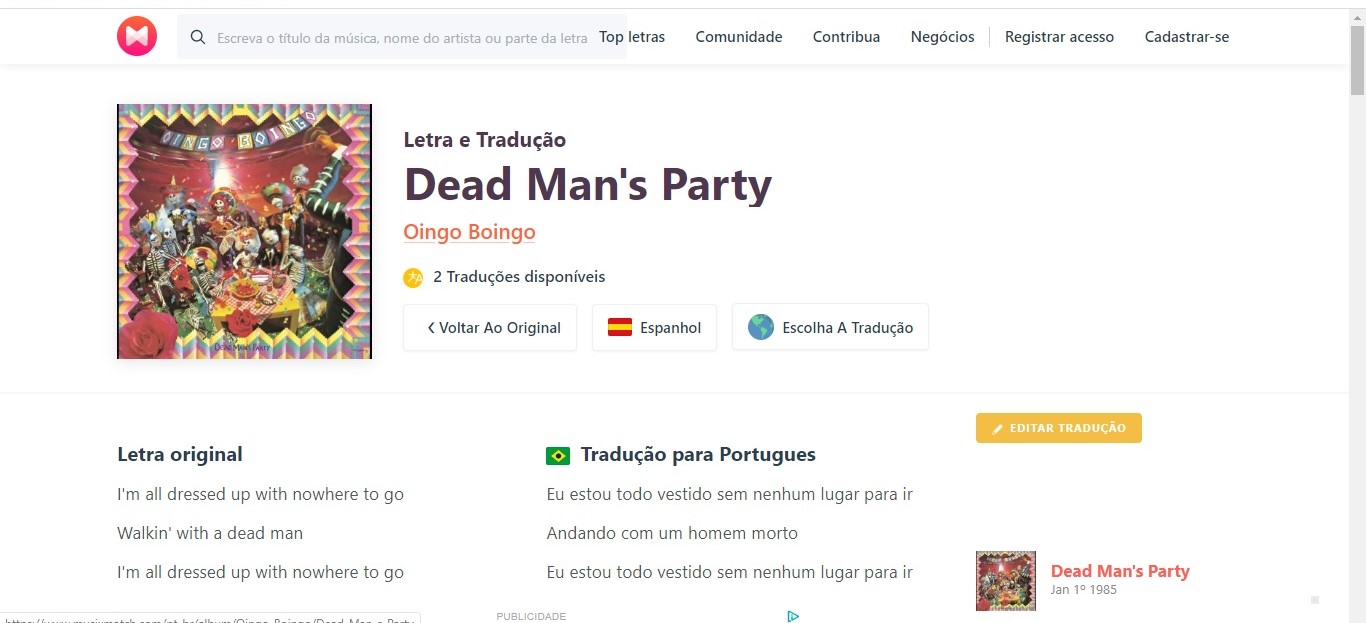Image resolution: width=1366 pixels, height=623 pixels.
Task: Click the yellow translations badge icon
Action: 413,277
